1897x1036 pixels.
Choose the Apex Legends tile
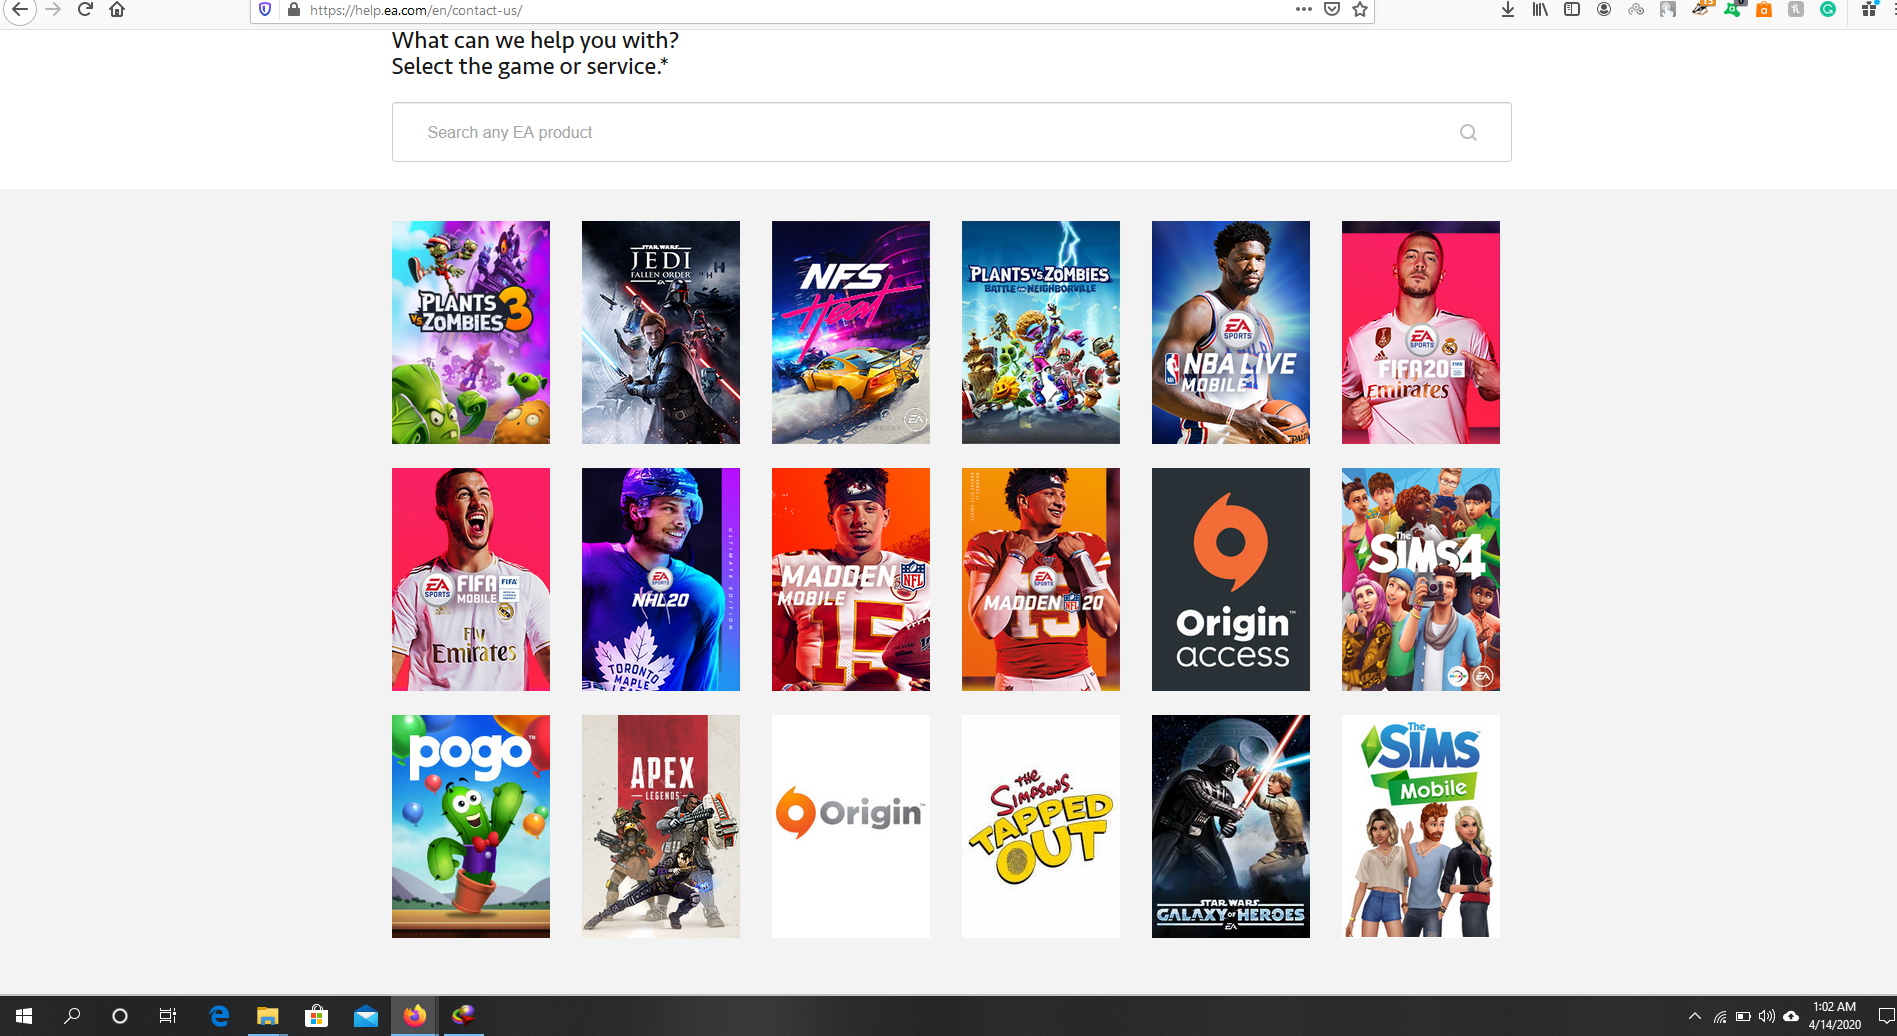pyautogui.click(x=661, y=826)
